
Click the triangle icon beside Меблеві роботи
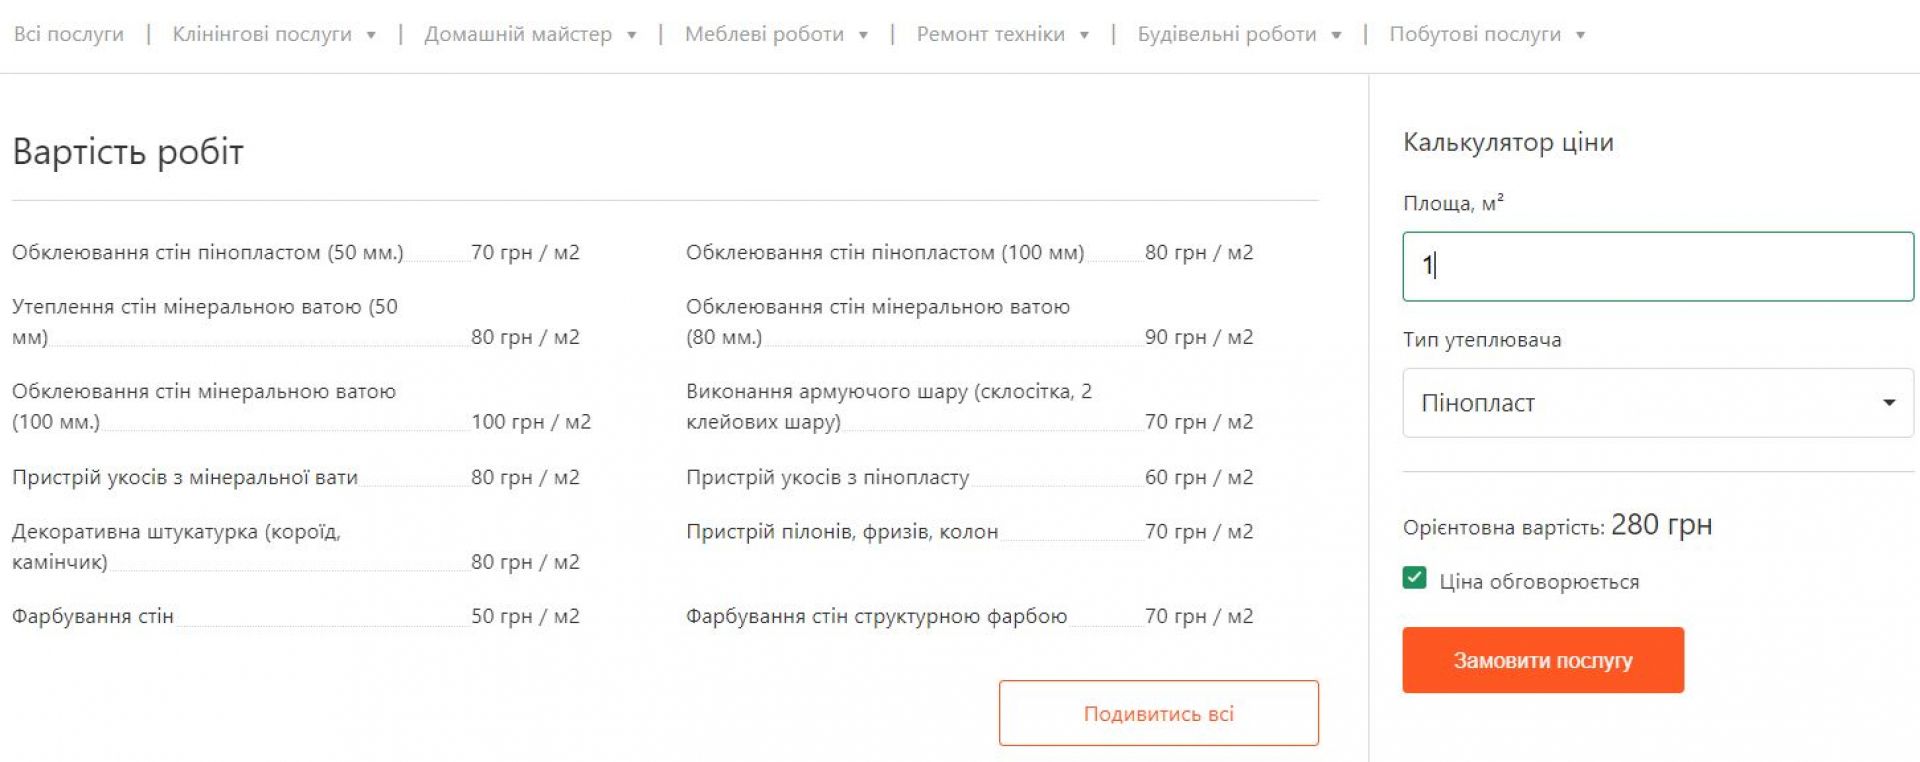pyautogui.click(x=863, y=35)
